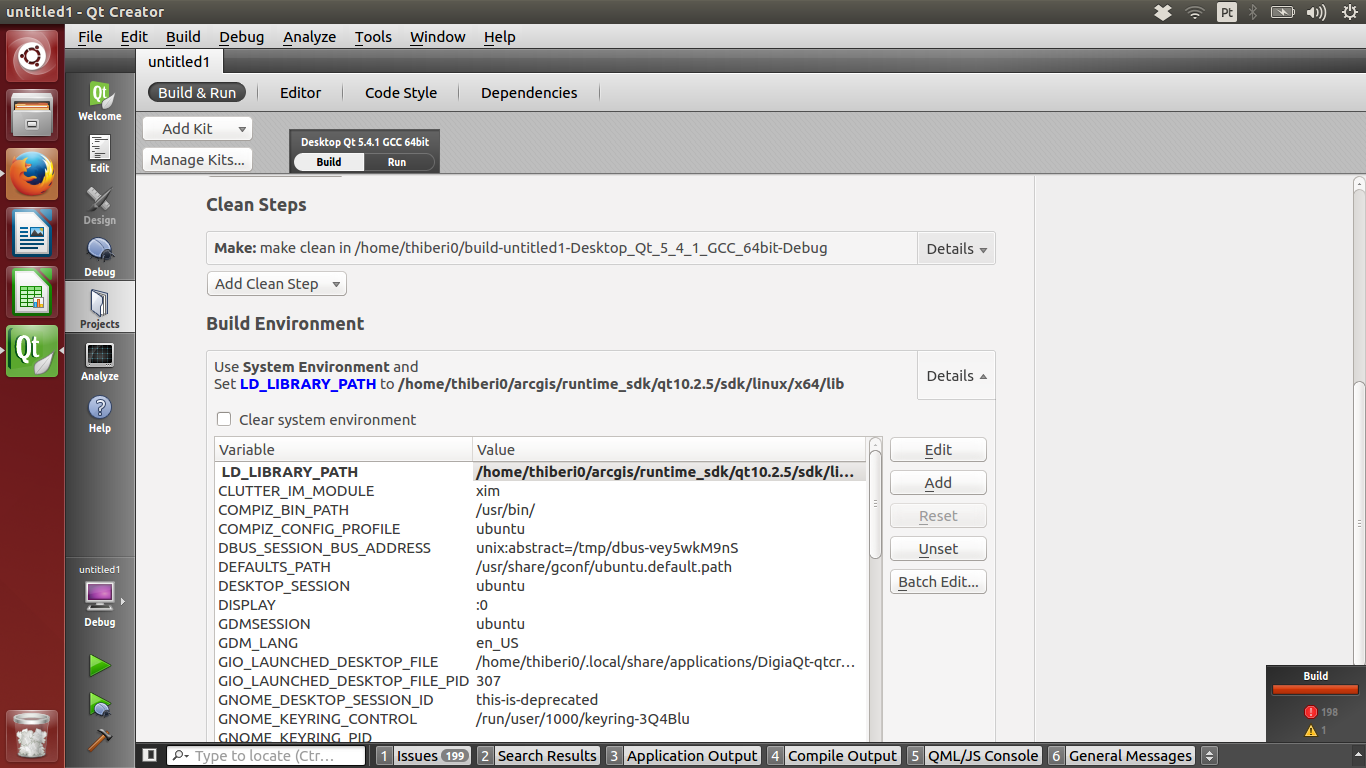Open Welcome mode in Qt Creator sidebar
The image size is (1366, 768).
[100, 101]
